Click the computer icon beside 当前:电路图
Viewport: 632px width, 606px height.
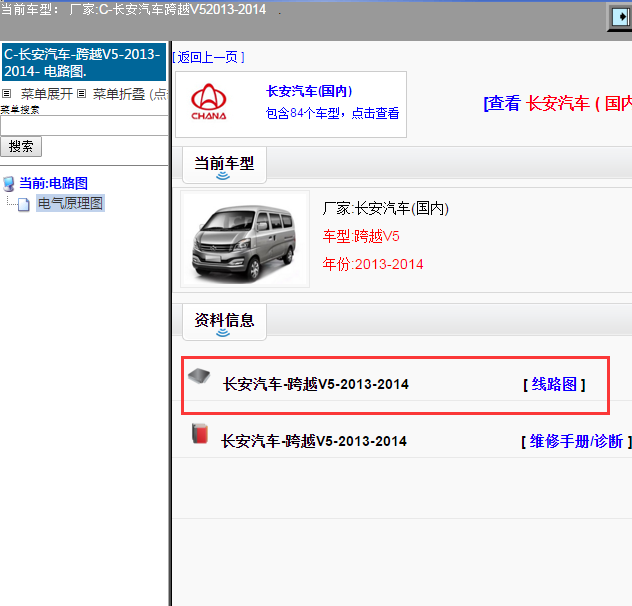point(9,184)
